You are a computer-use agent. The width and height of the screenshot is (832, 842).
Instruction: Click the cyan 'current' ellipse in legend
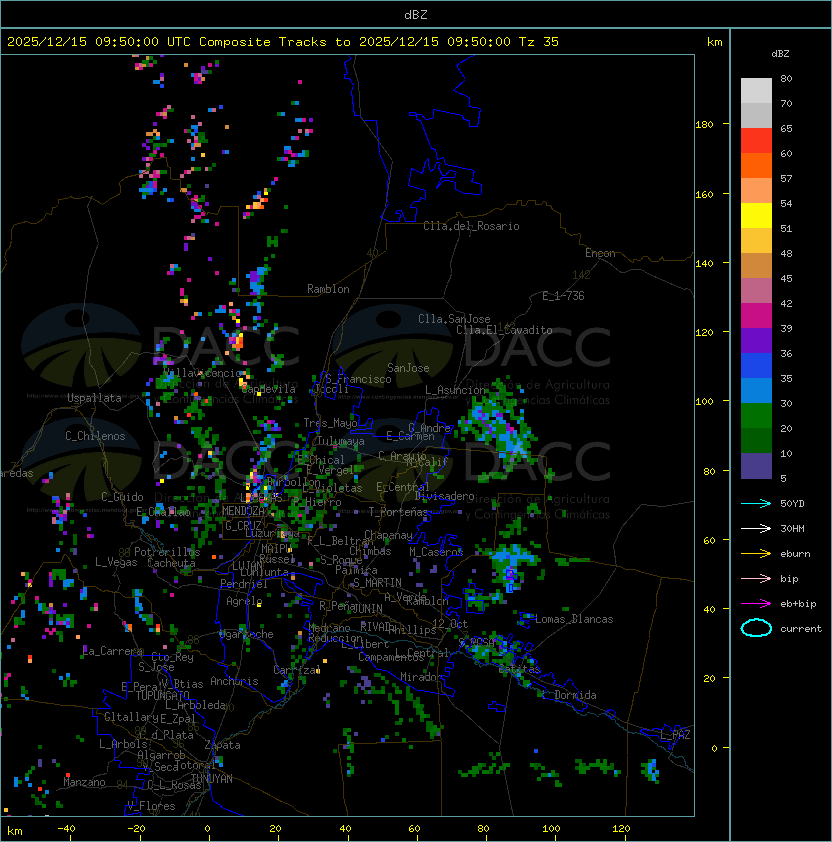click(756, 628)
